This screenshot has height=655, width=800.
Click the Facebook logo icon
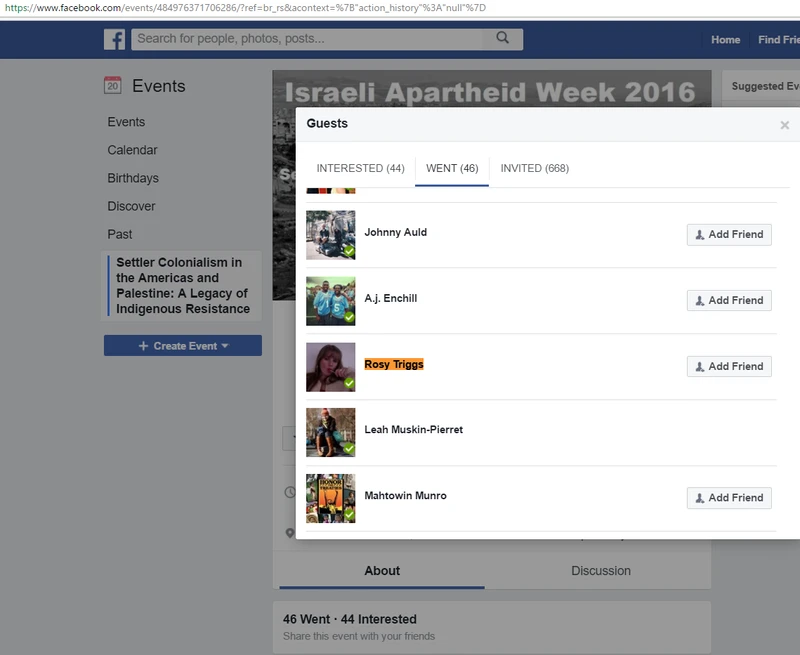coord(114,39)
